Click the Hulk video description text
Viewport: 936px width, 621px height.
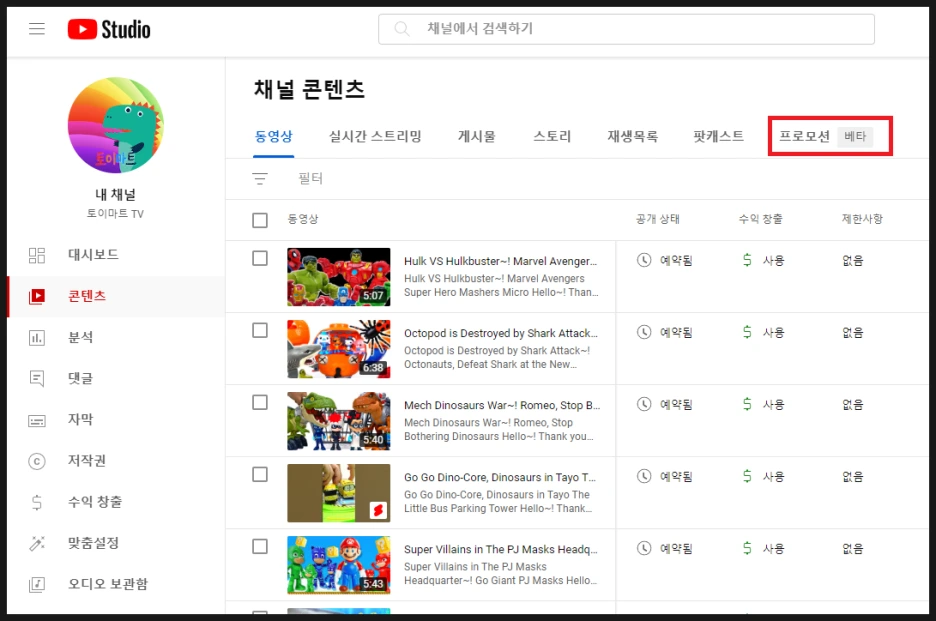[501, 285]
